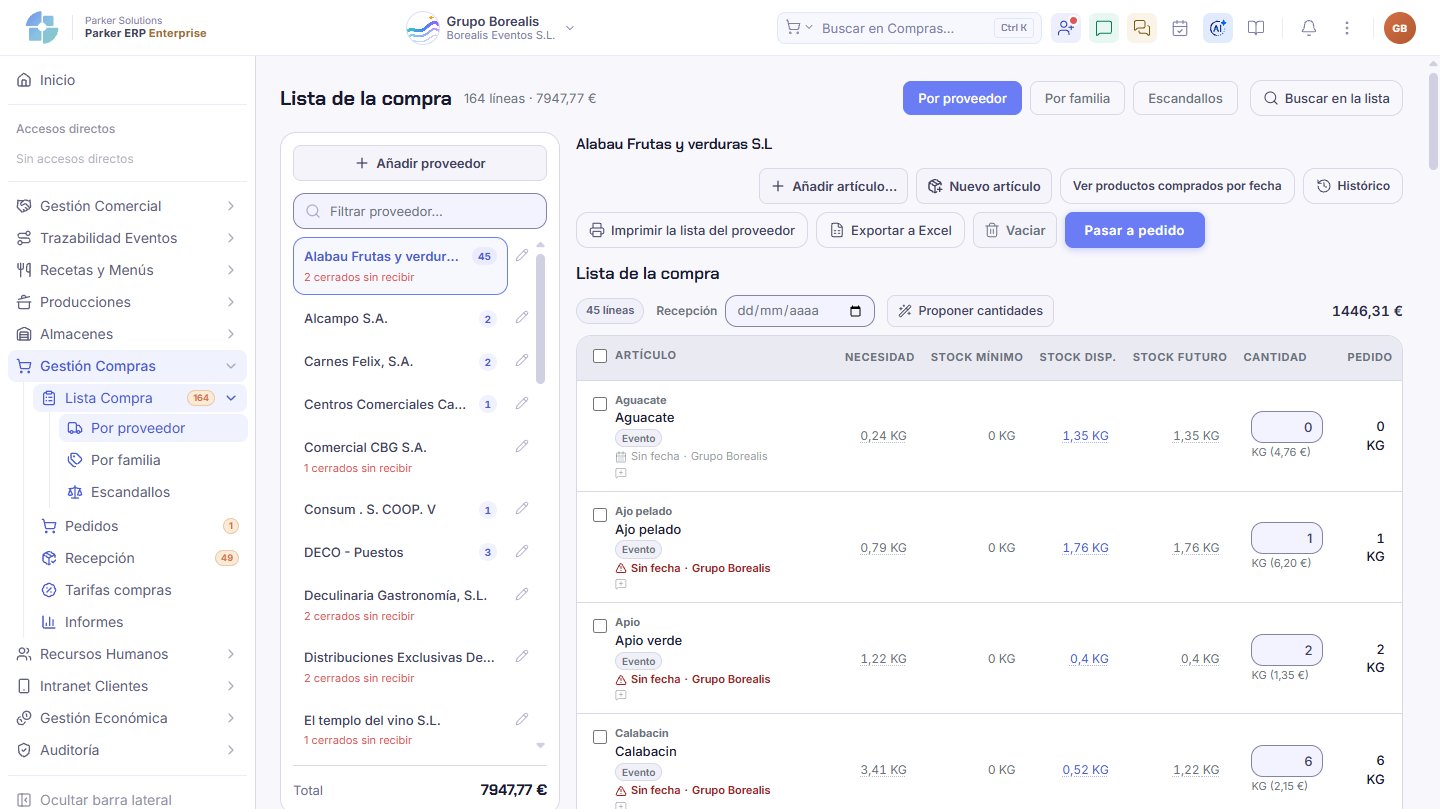Switch to the Escandallos view tab
Viewport: 1440px width, 809px height.
tap(1185, 98)
